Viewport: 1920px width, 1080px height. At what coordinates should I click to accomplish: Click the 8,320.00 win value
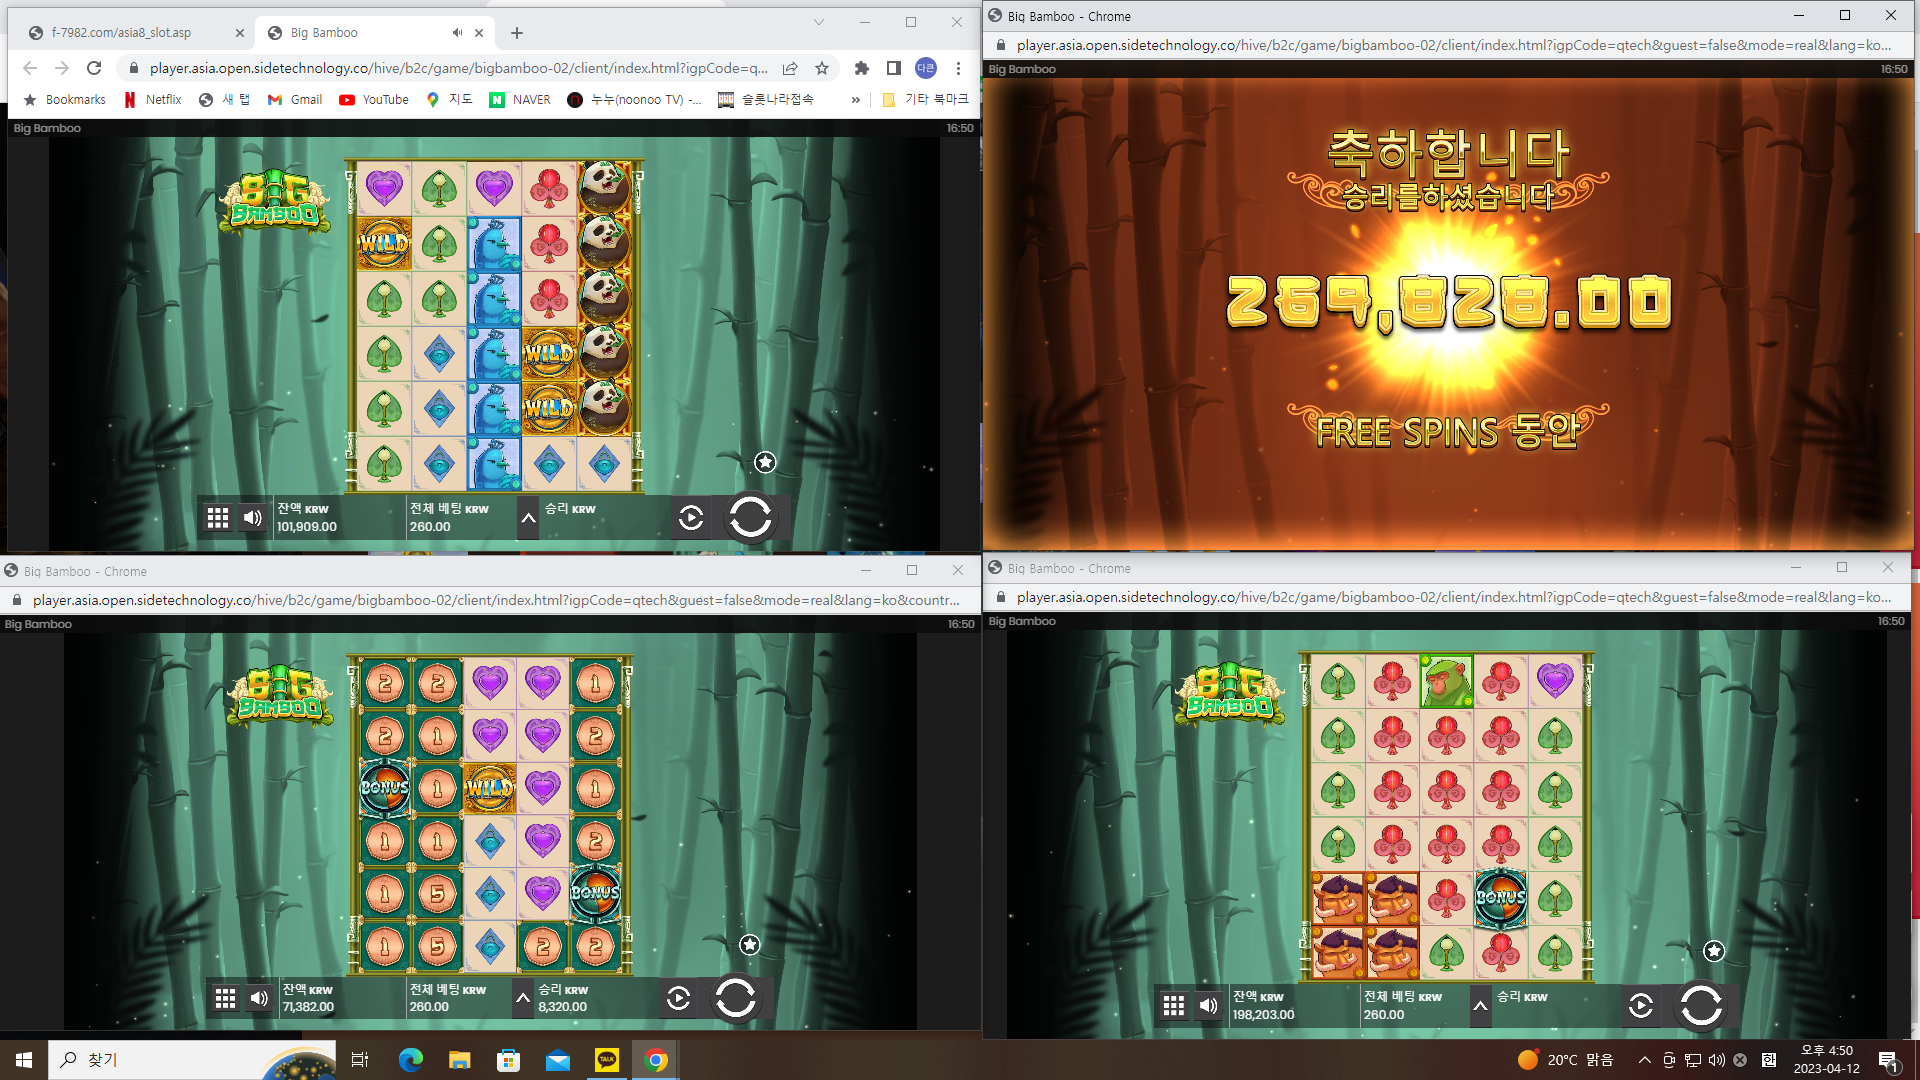tap(563, 1007)
